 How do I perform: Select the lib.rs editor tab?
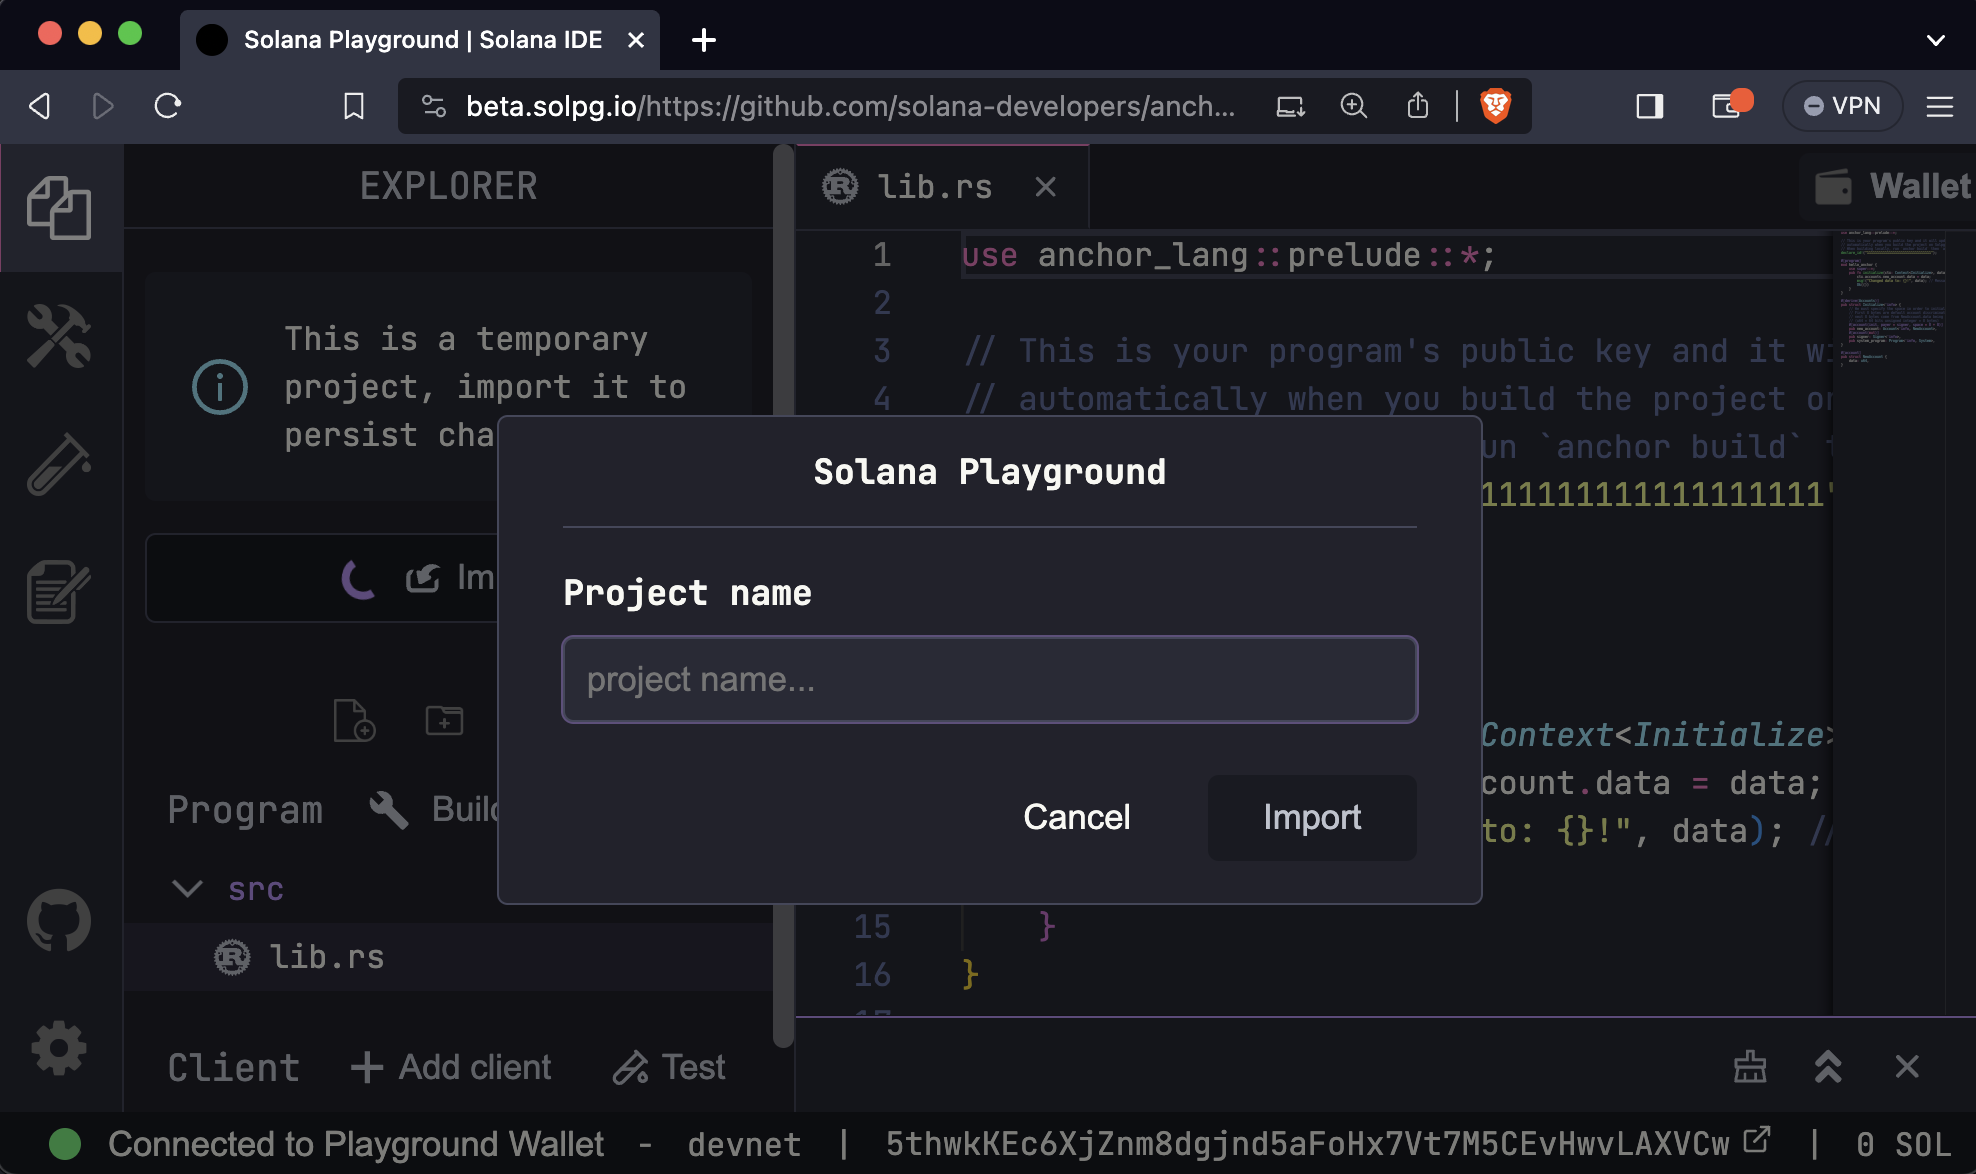click(x=934, y=187)
